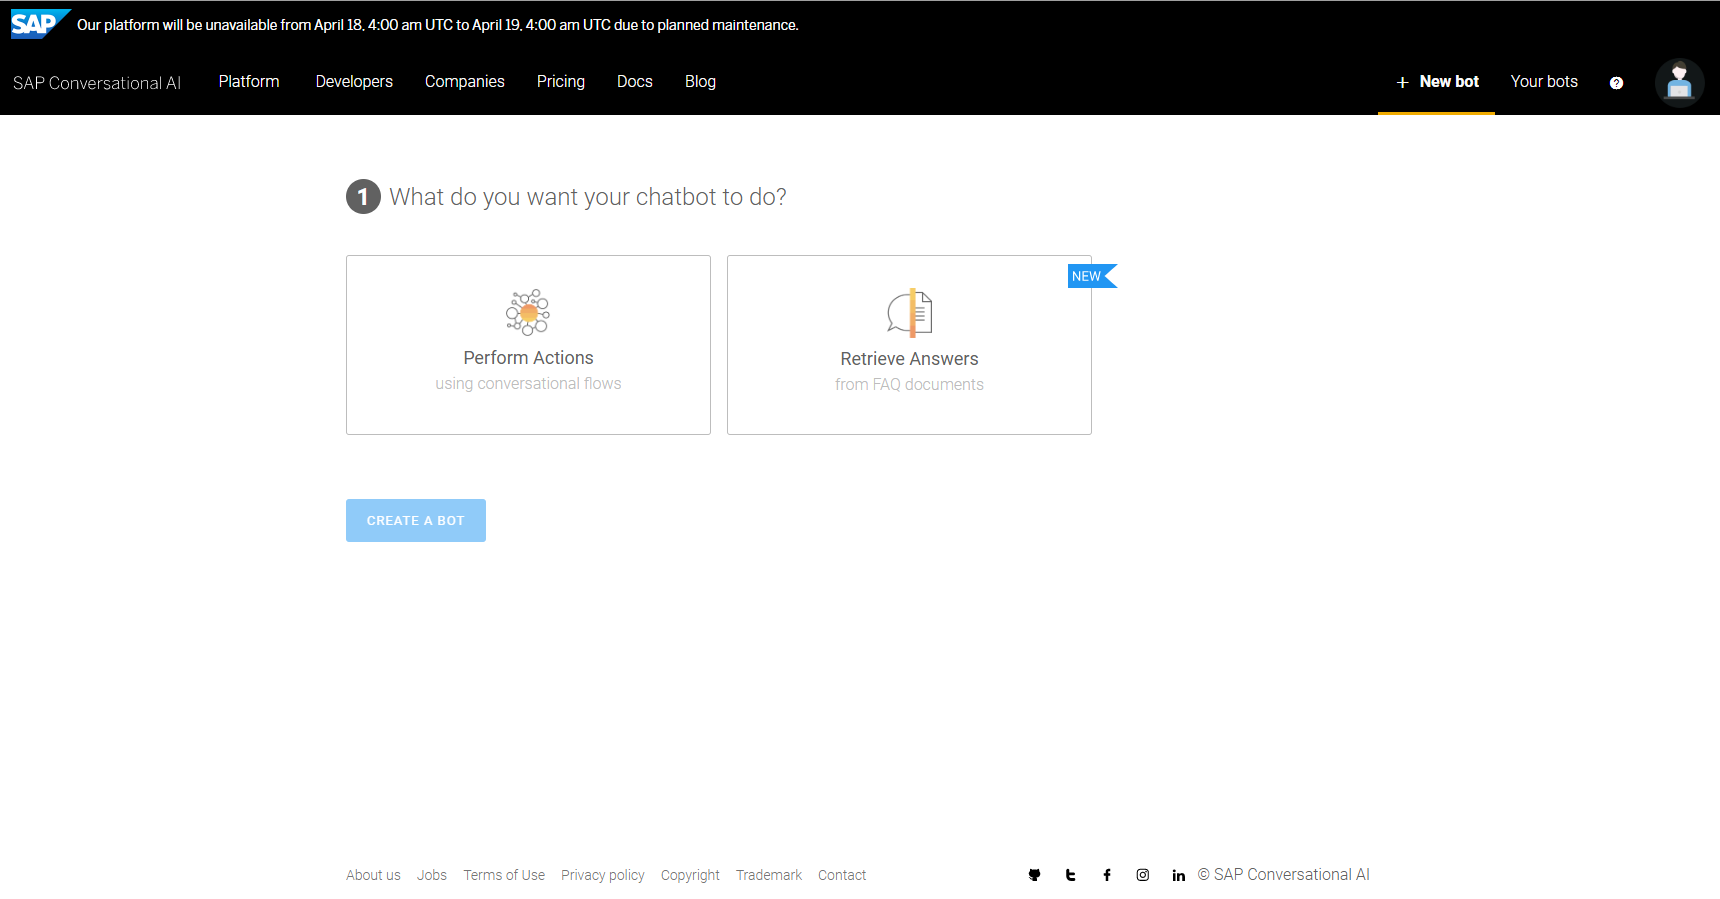Open the Privacy policy link
1720x899 pixels.
[603, 875]
